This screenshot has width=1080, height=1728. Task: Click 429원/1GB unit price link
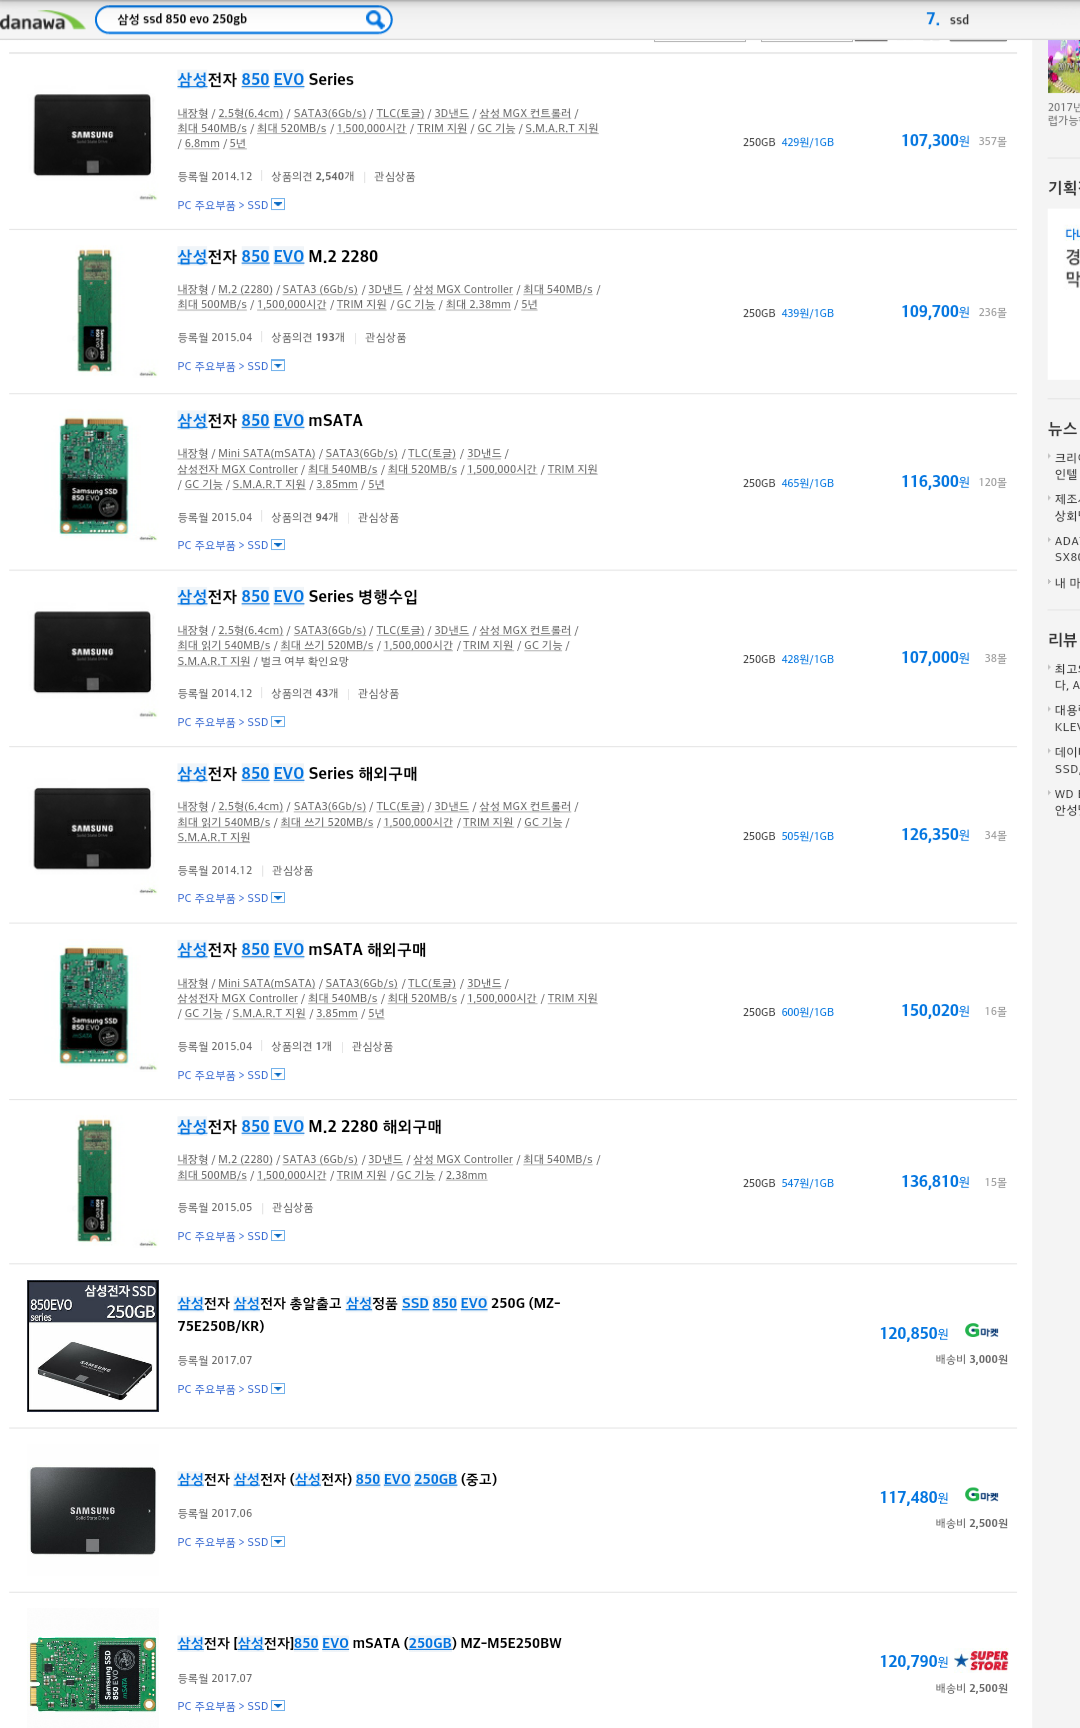coord(808,142)
